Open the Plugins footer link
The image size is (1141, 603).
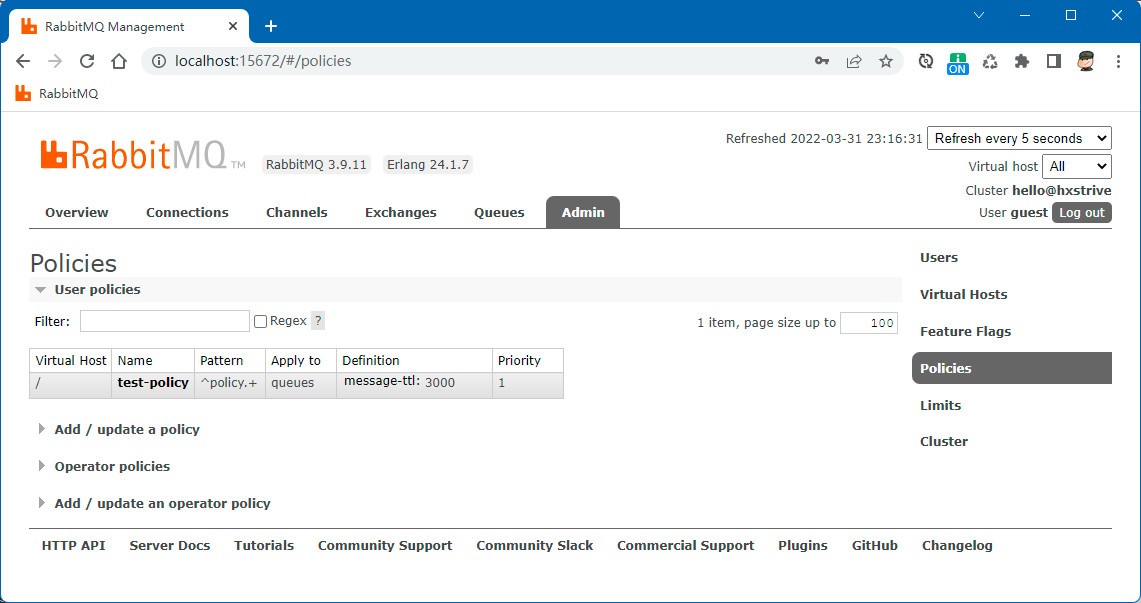pos(803,546)
